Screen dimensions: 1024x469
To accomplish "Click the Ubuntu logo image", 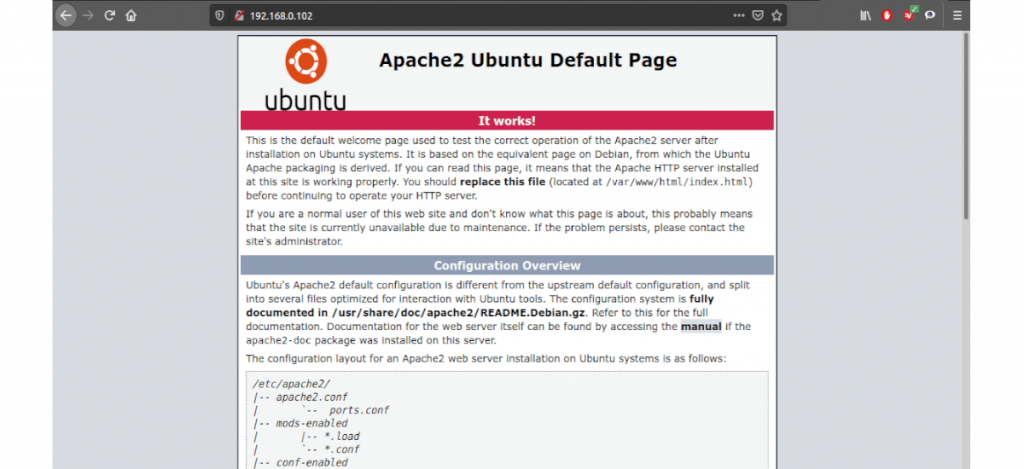I will pyautogui.click(x=305, y=74).
